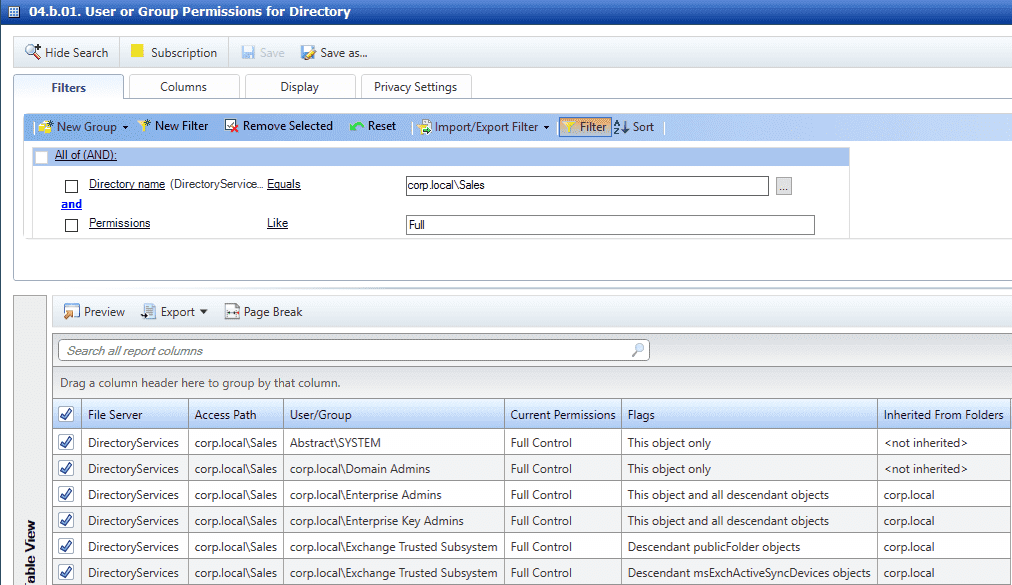
Task: Click the New Group folder icon
Action: [x=45, y=127]
